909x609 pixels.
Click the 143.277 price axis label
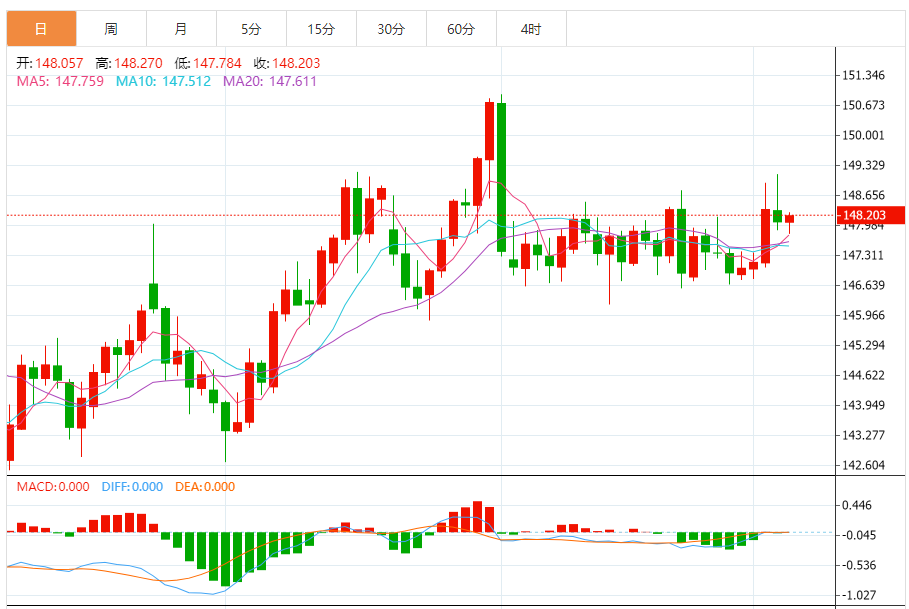tap(864, 435)
